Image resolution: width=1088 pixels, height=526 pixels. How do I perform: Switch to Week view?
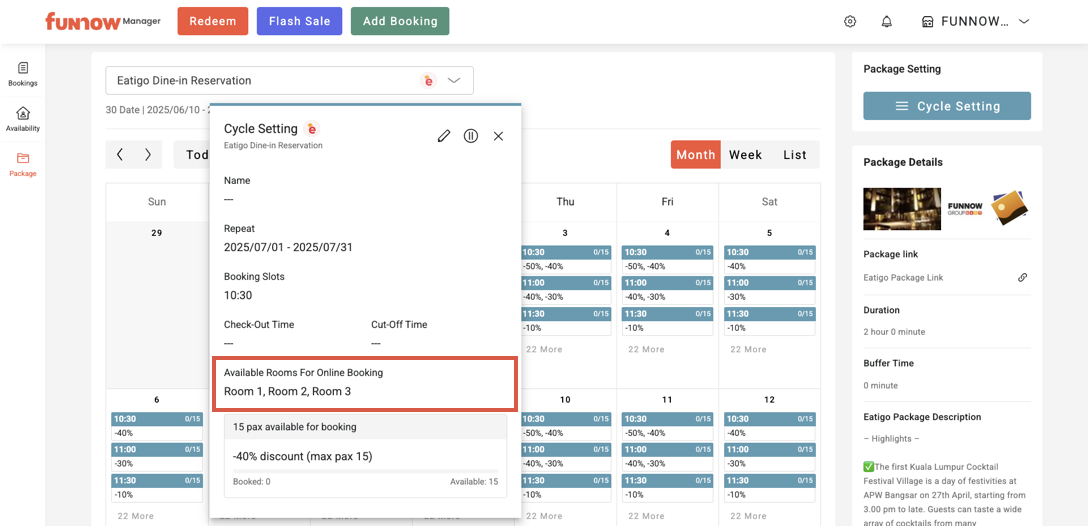(745, 155)
